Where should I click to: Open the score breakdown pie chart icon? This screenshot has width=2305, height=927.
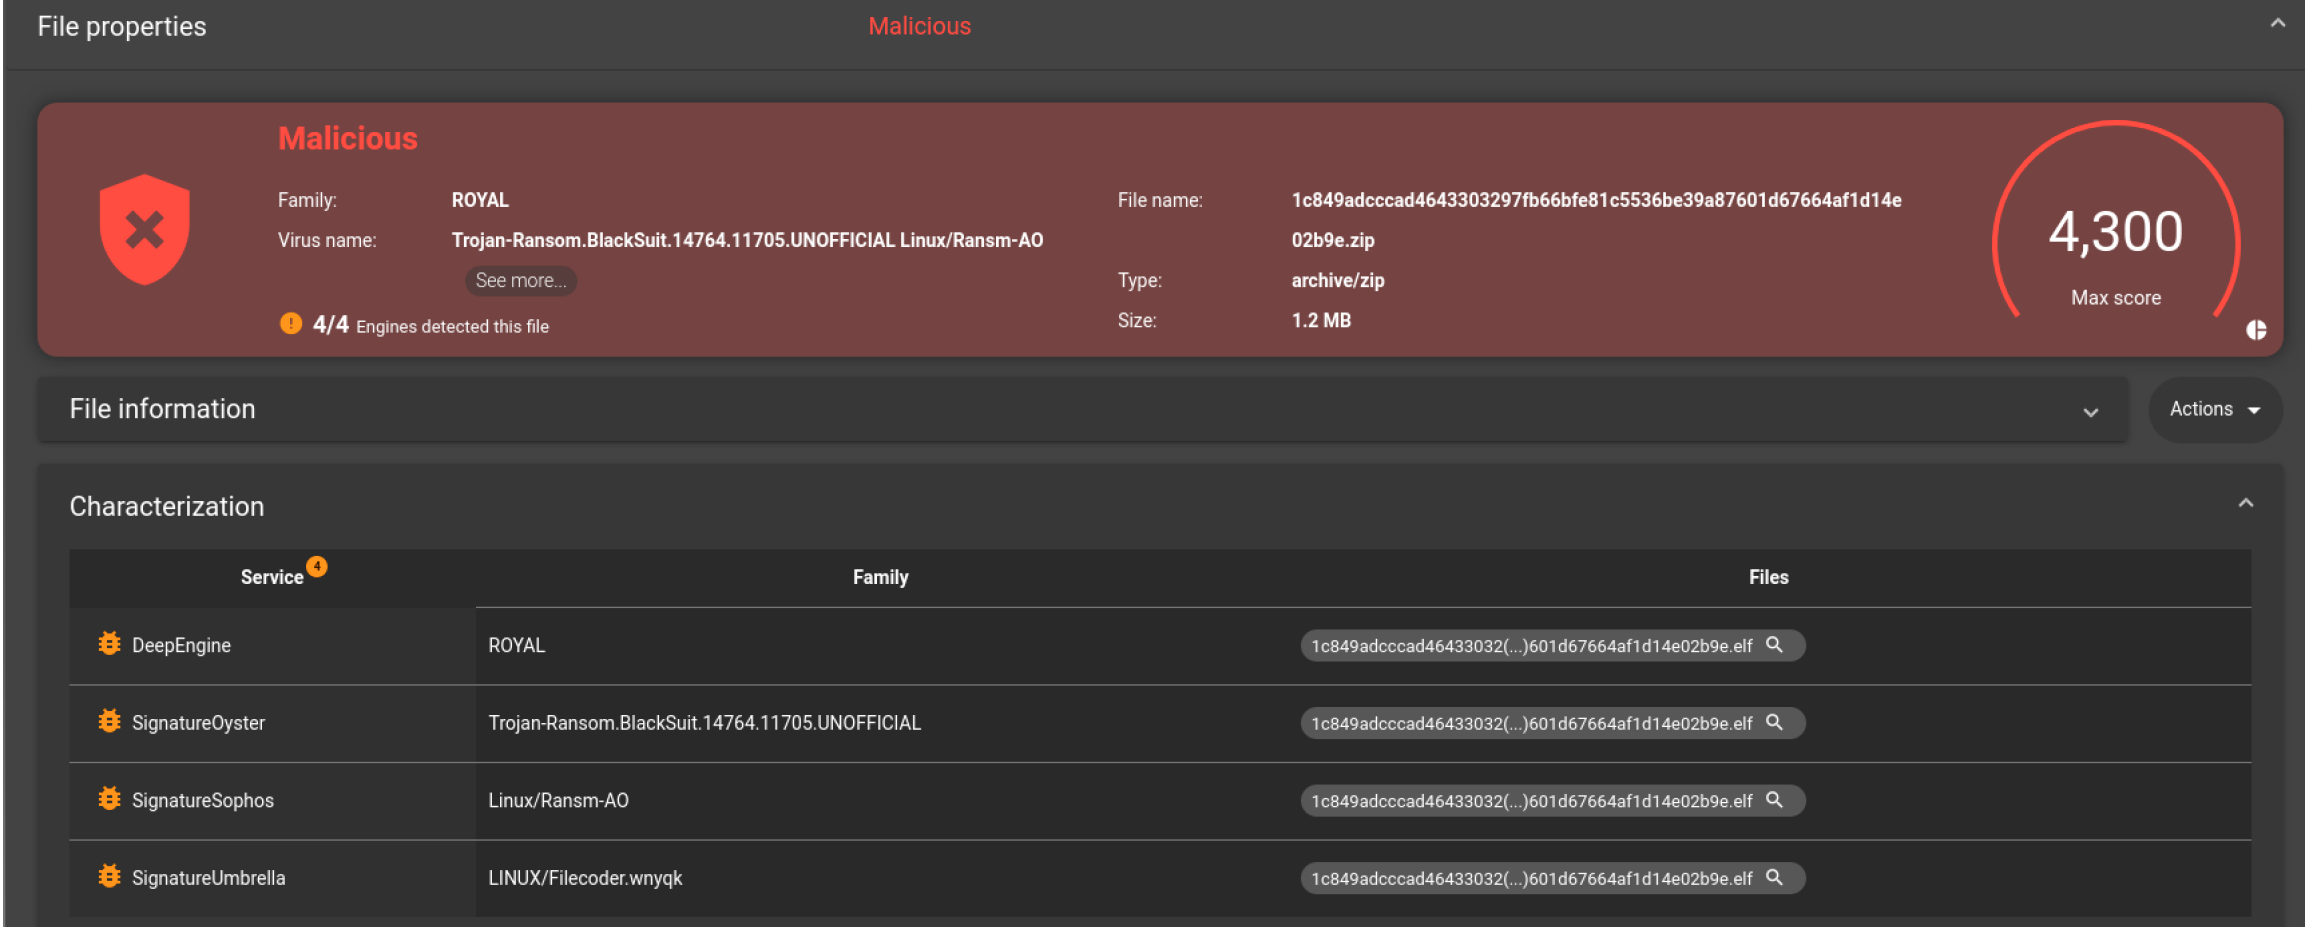point(2256,330)
